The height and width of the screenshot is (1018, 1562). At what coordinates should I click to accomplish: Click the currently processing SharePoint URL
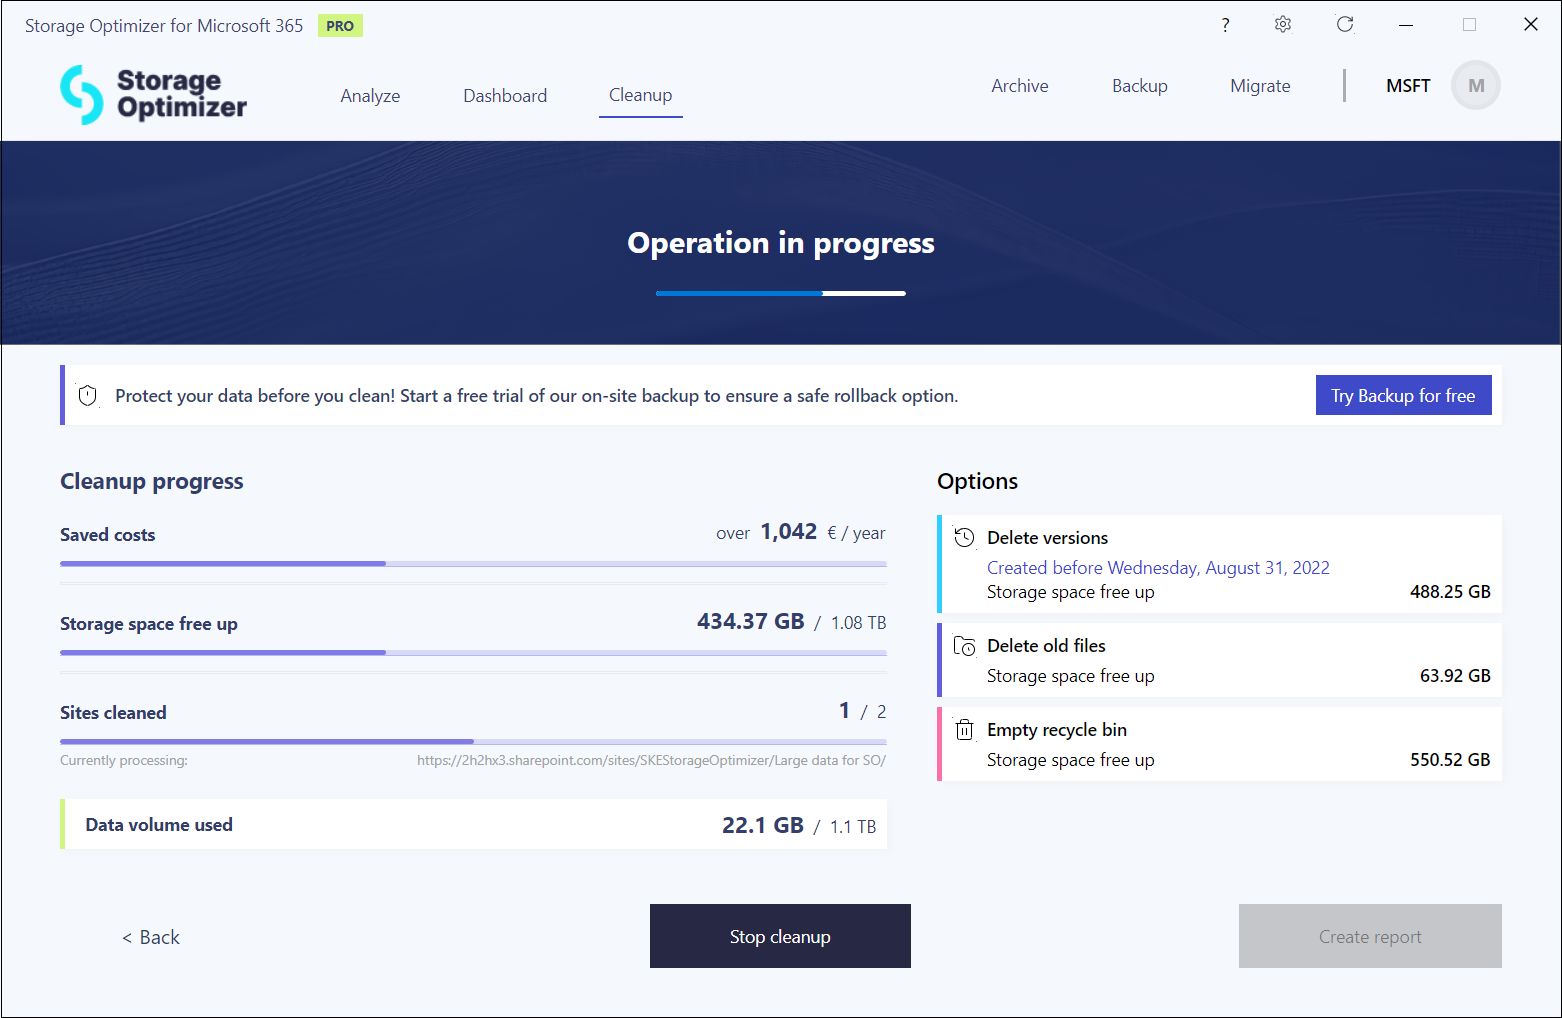point(651,761)
